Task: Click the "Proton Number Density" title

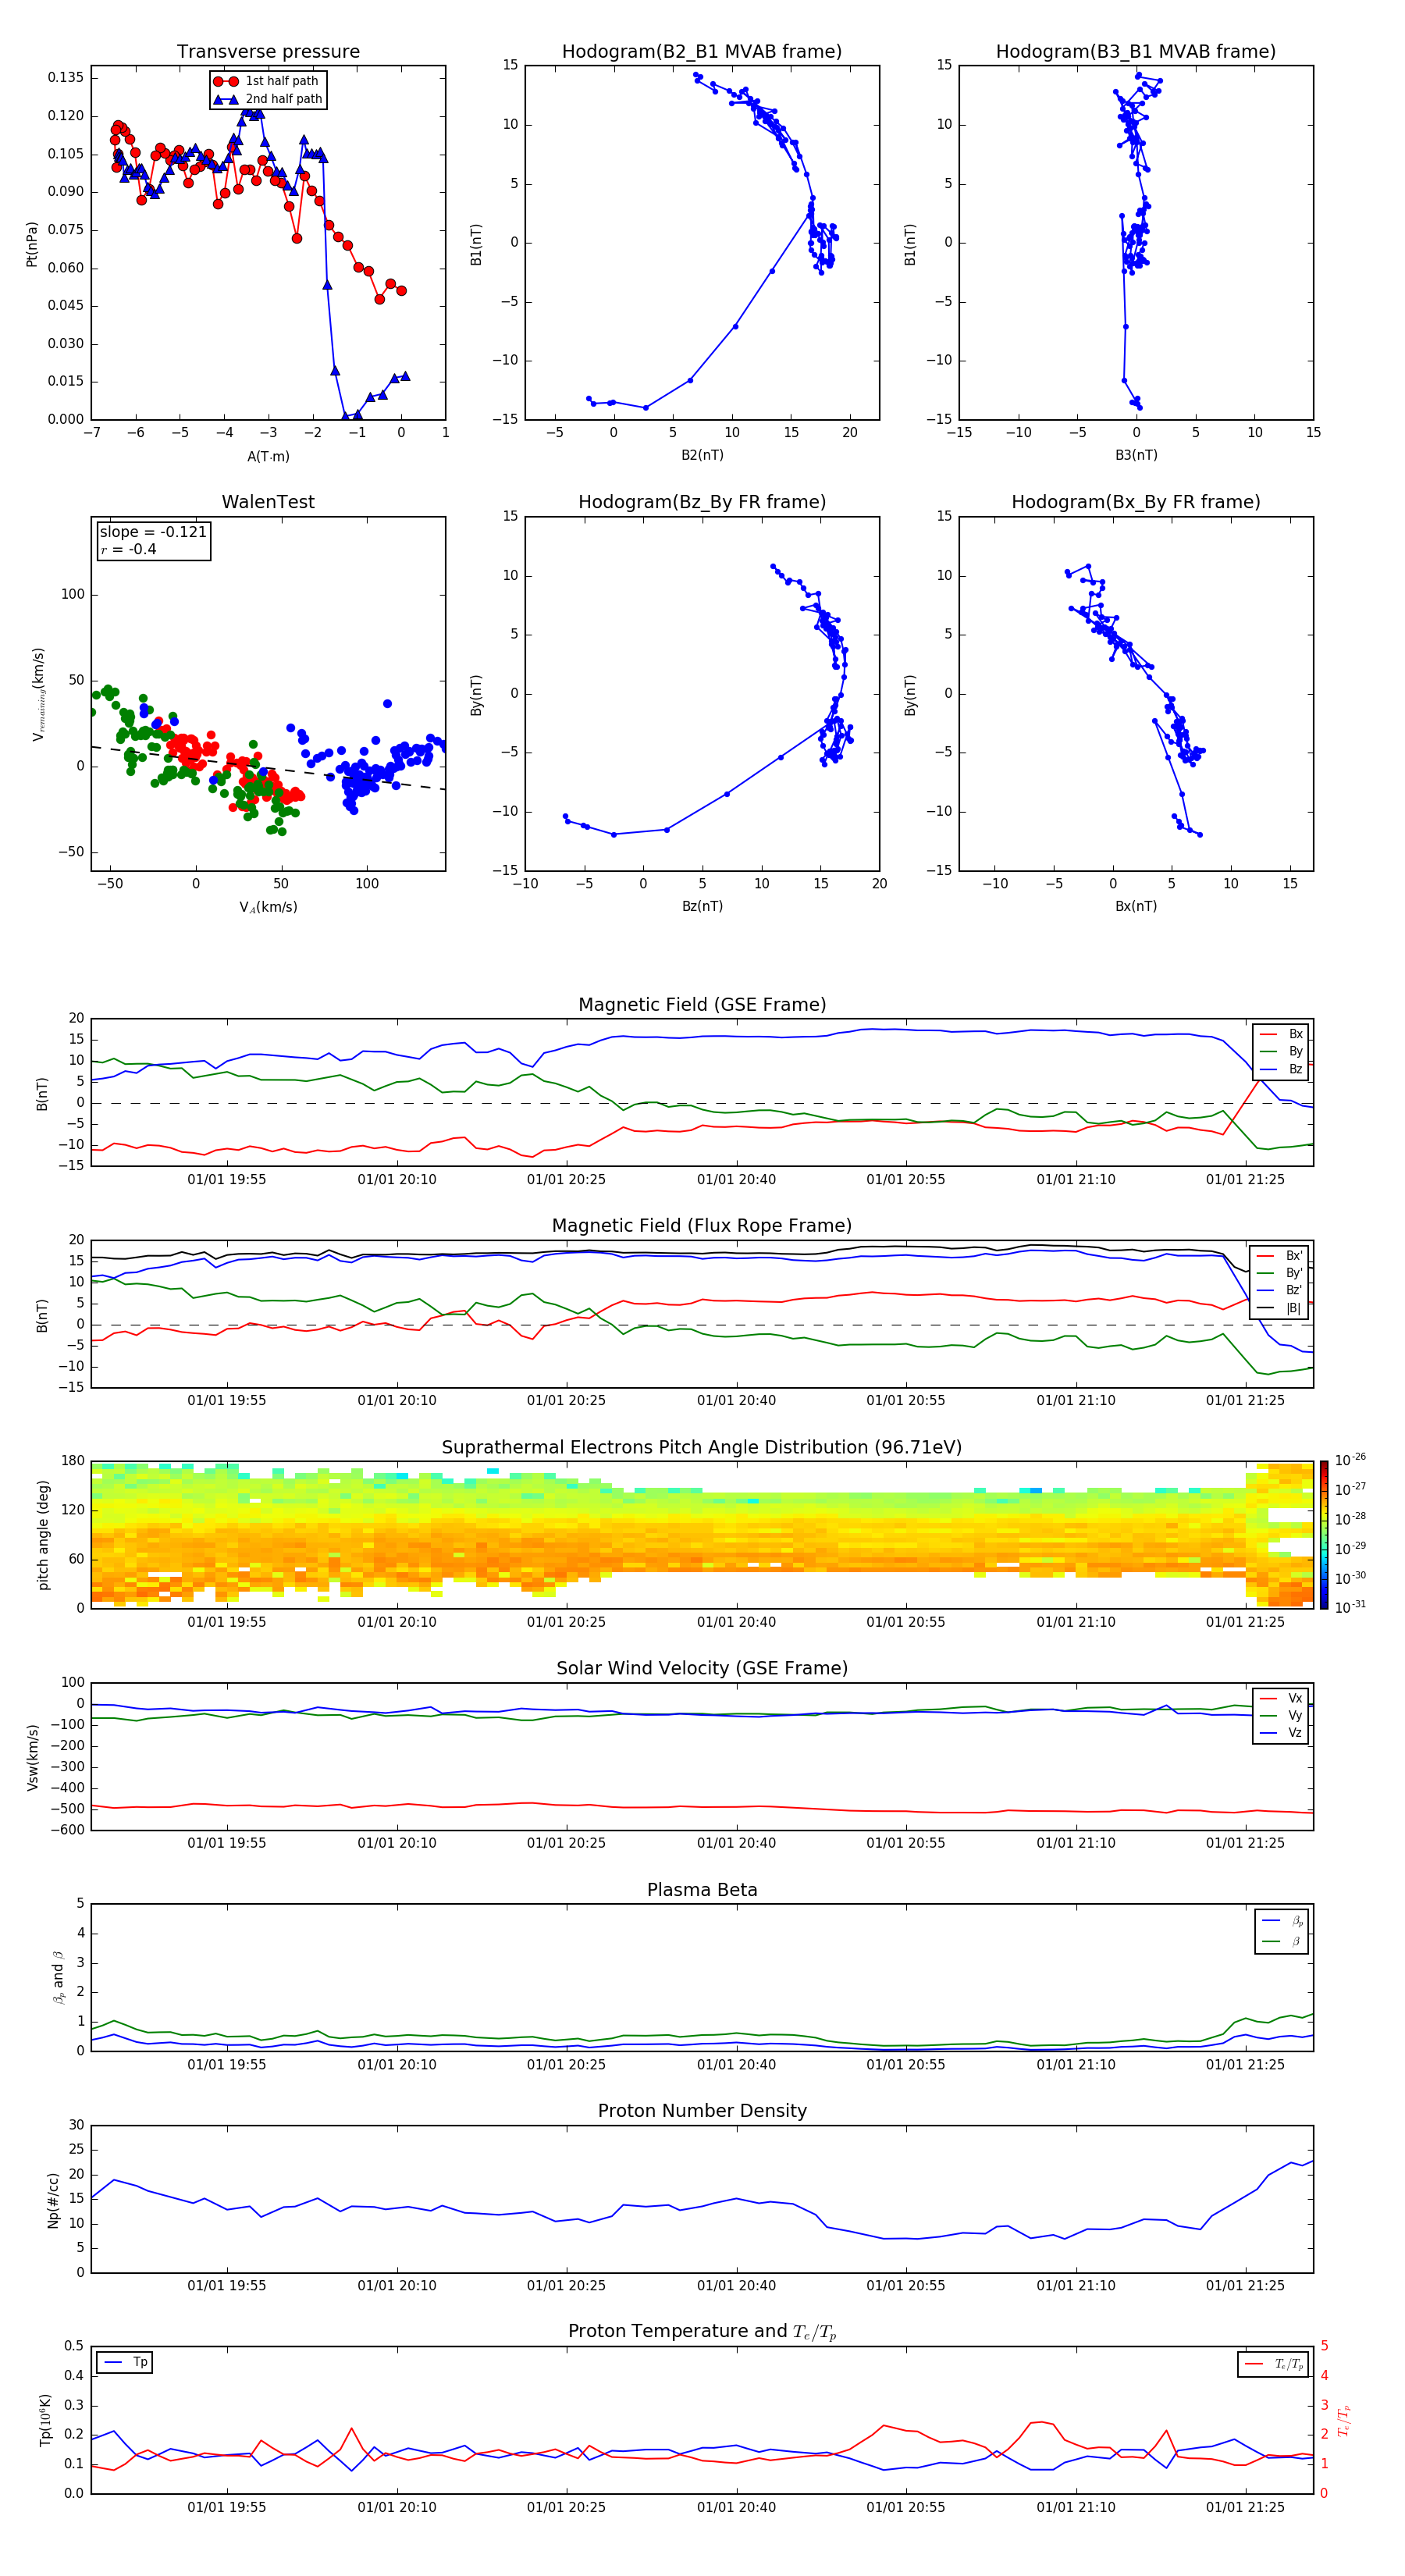Action: pos(702,2111)
